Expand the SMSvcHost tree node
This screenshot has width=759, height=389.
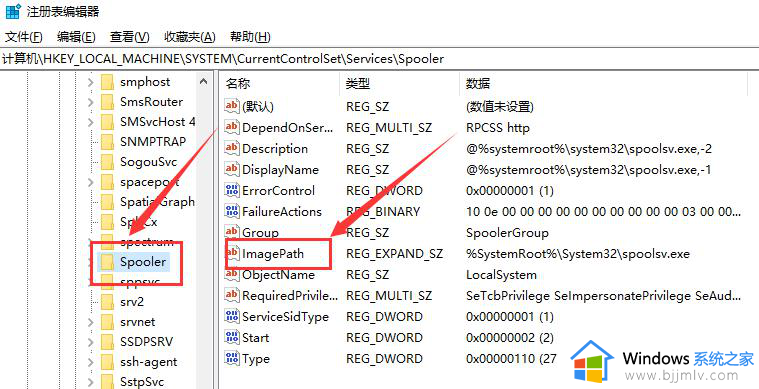pyautogui.click(x=91, y=122)
